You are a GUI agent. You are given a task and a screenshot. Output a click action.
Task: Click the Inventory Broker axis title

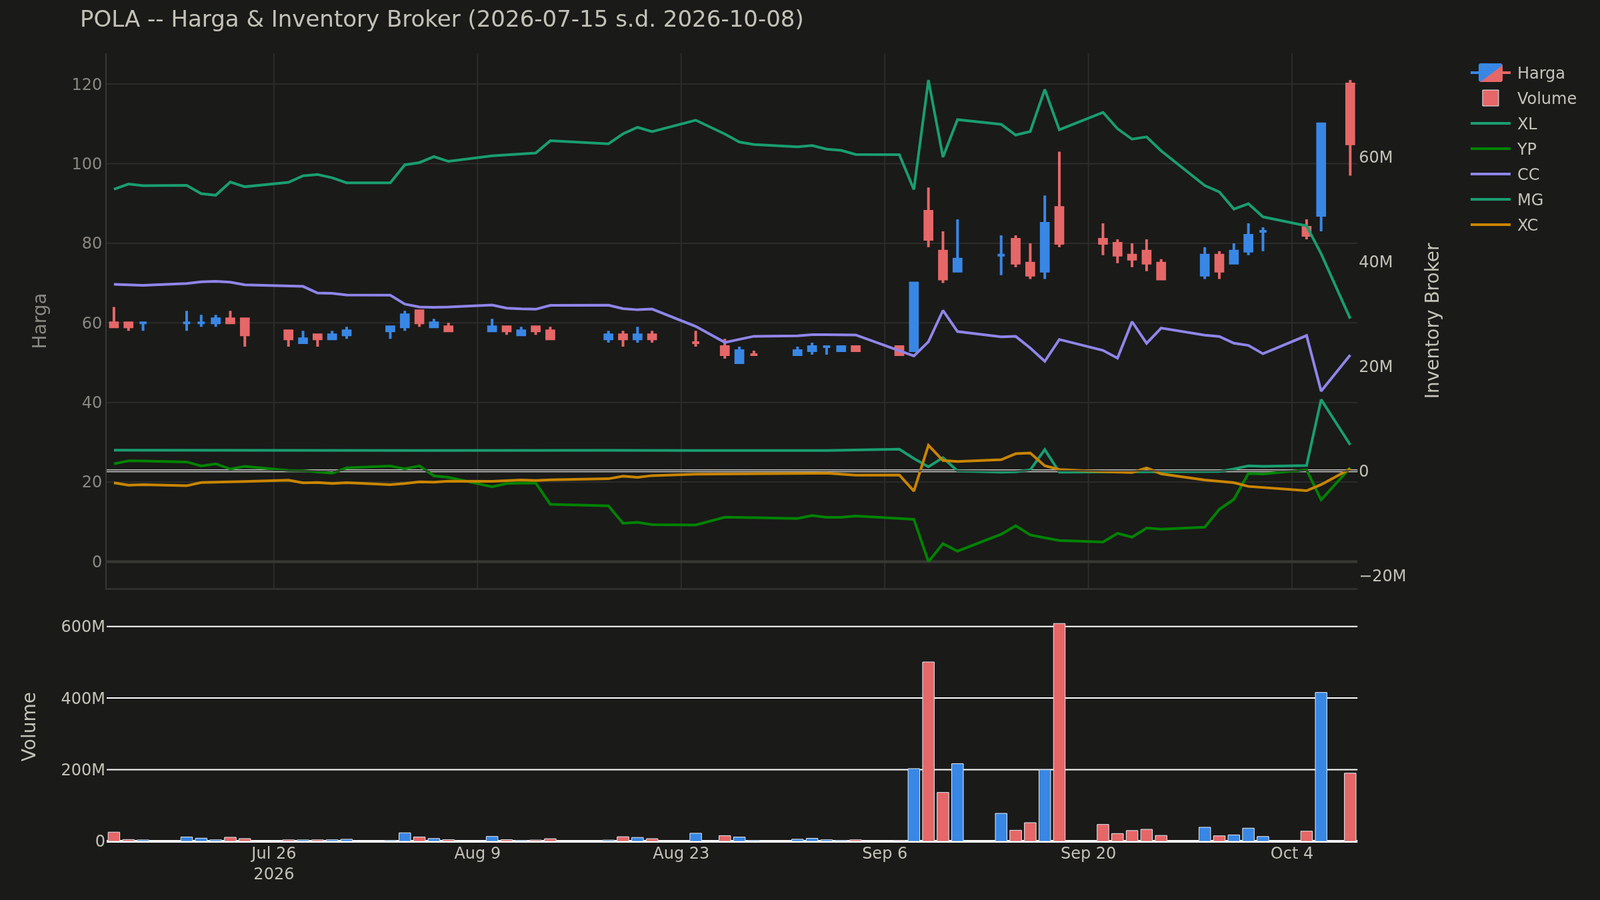point(1432,320)
